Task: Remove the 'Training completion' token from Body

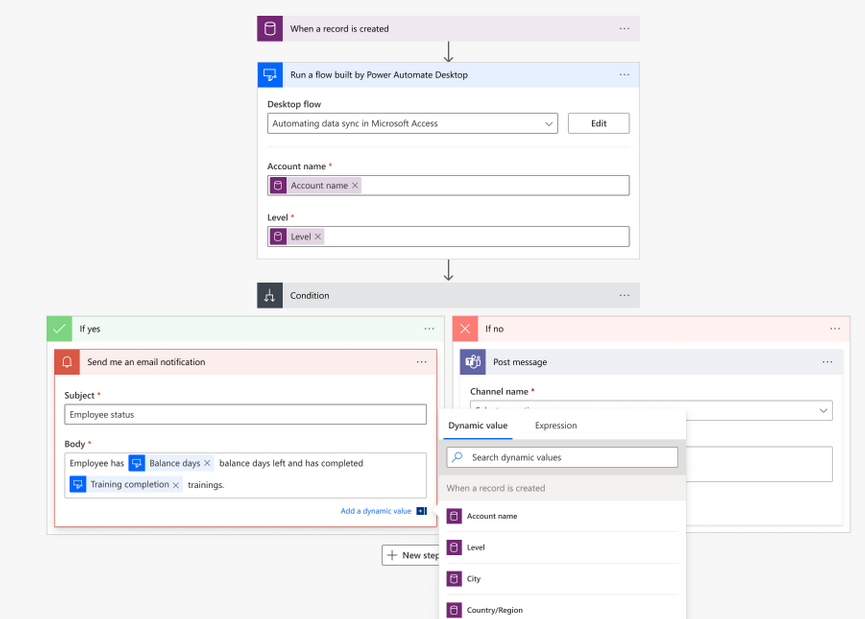Action: [x=176, y=485]
